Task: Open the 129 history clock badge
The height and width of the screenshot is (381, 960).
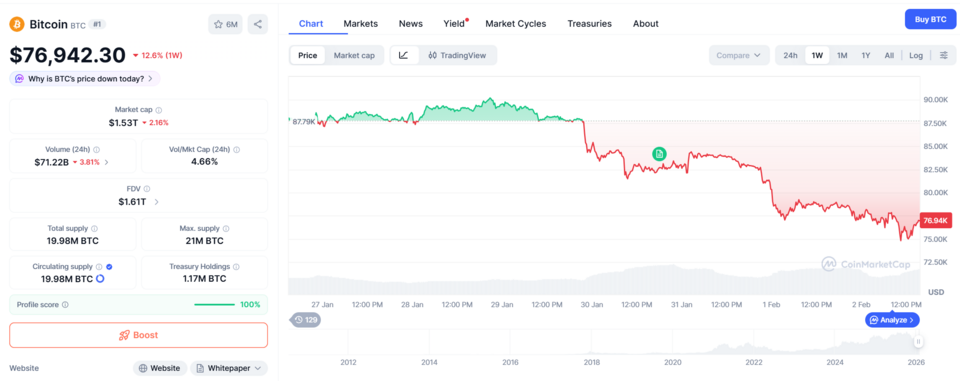Action: click(305, 320)
